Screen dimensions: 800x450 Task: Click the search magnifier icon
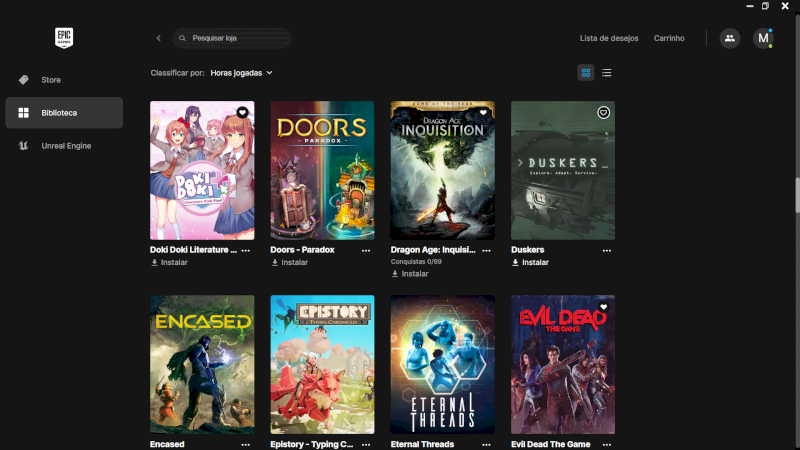pos(182,38)
